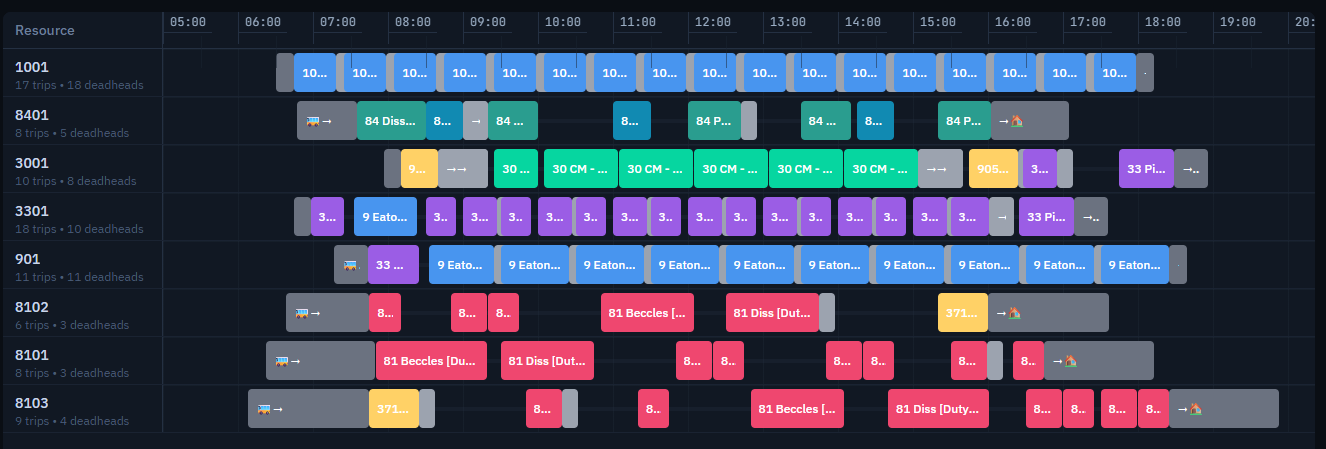Open the teal "84 Diss" trip block
The width and height of the screenshot is (1326, 449).
tap(390, 121)
